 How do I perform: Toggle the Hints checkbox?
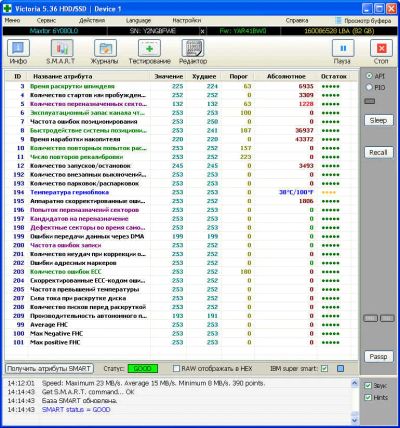coord(368,397)
